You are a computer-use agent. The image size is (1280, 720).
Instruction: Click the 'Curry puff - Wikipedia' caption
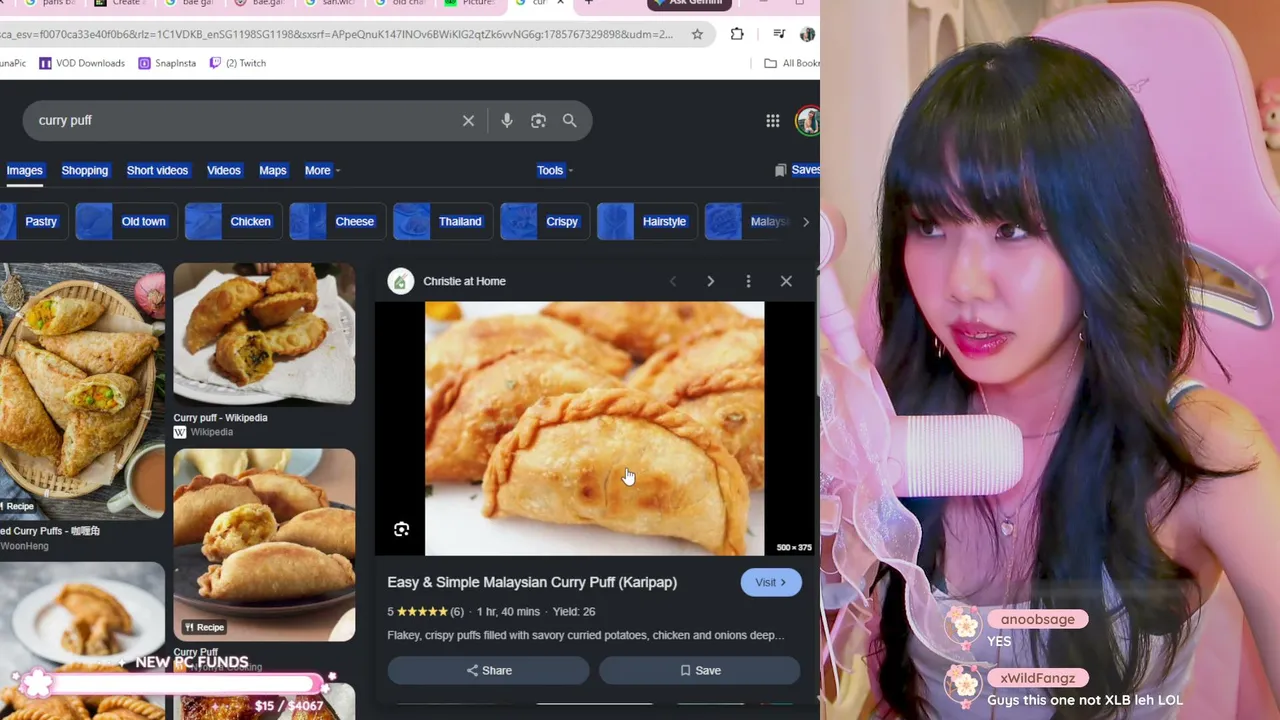click(220, 418)
